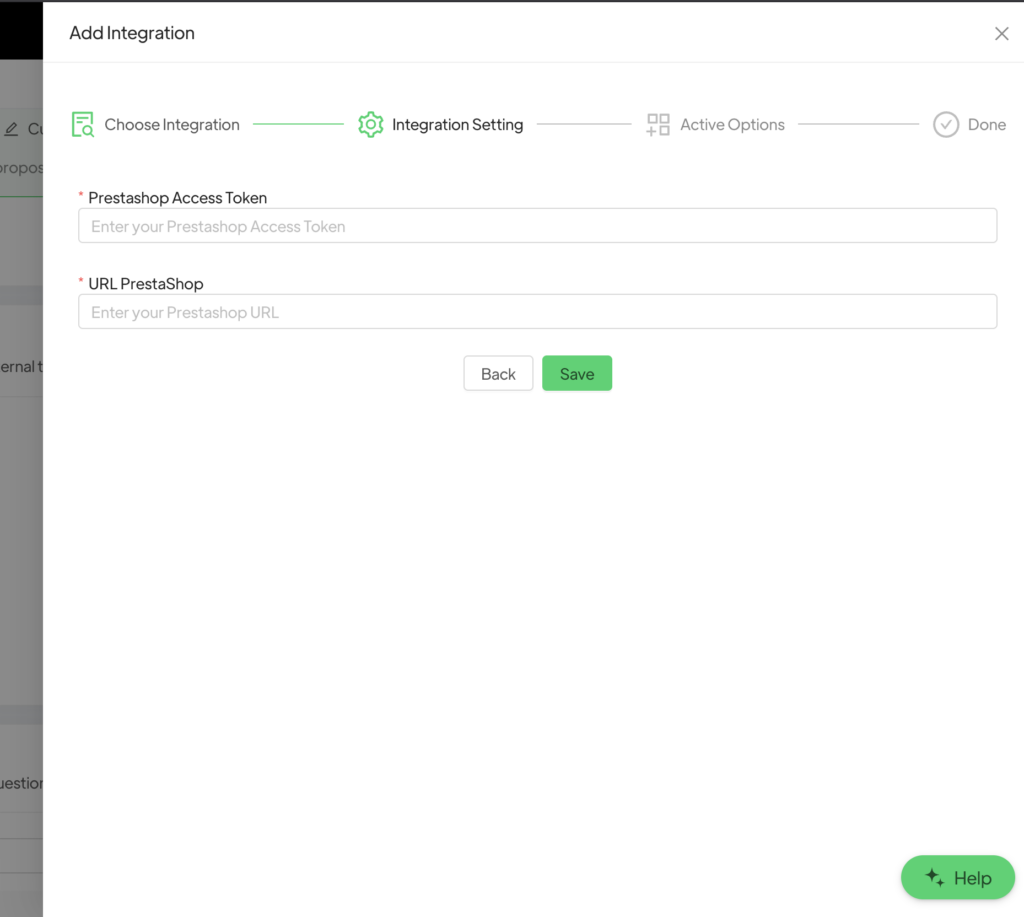Click the Active Options grid-plus icon
1024x917 pixels.
pyautogui.click(x=658, y=125)
